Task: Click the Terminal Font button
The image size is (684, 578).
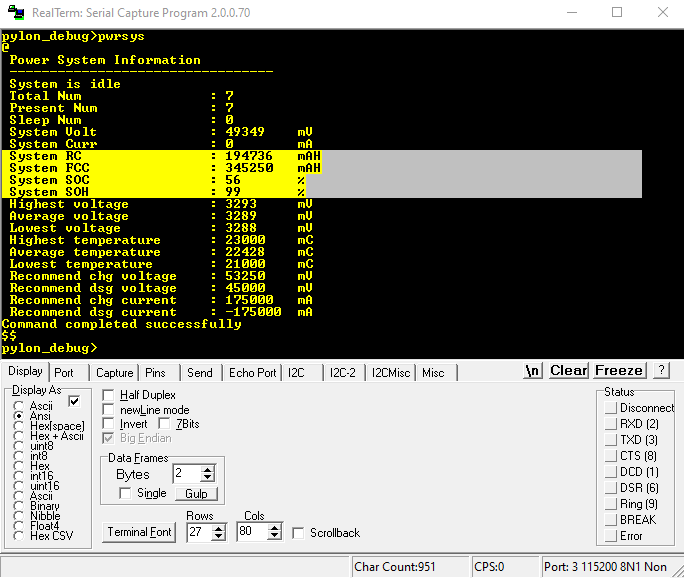Action: coord(140,533)
